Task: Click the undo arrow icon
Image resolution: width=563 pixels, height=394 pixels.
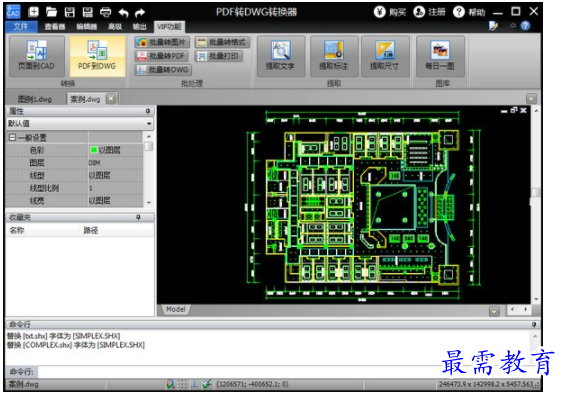Action: pyautogui.click(x=123, y=13)
